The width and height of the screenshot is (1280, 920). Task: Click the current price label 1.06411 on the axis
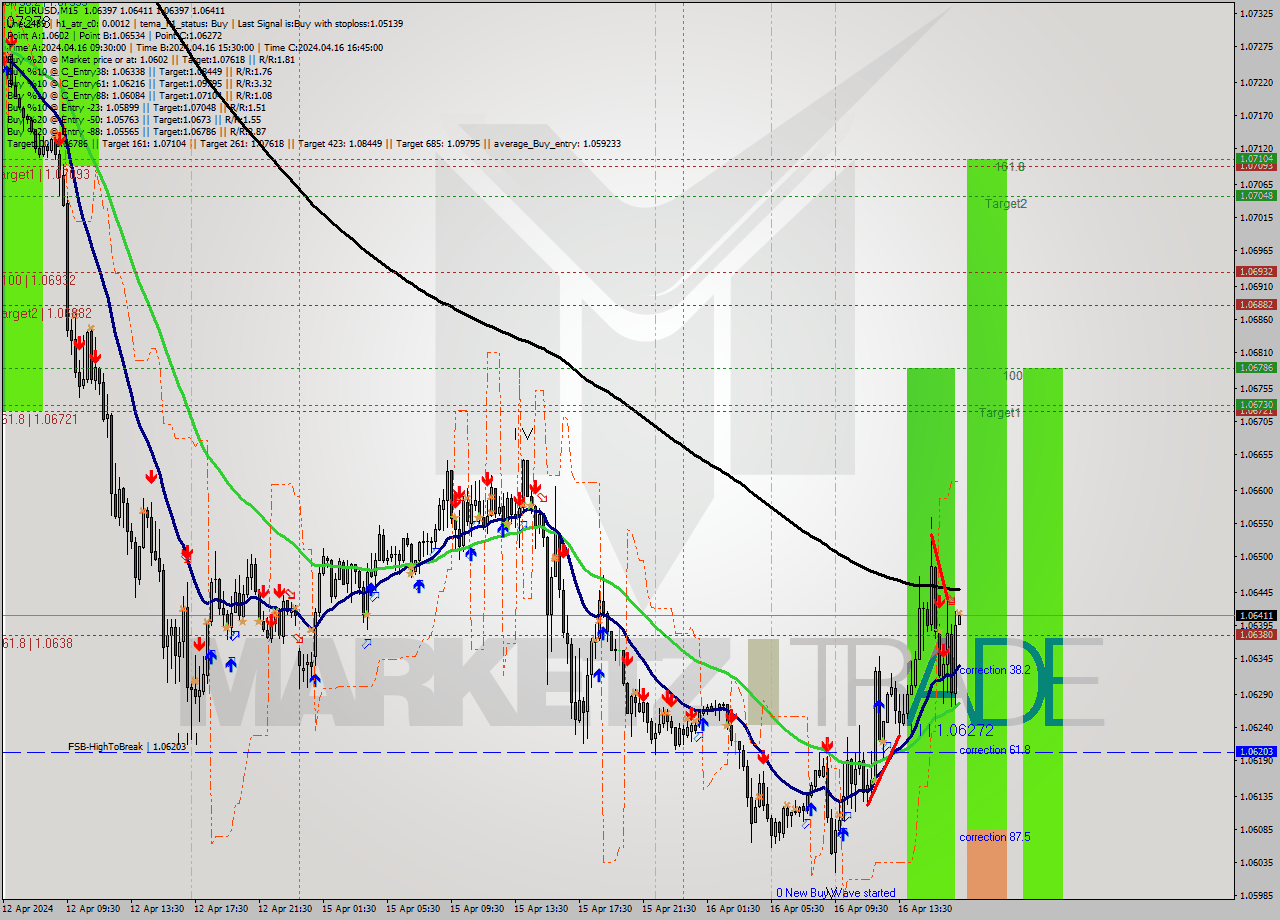pos(1255,615)
